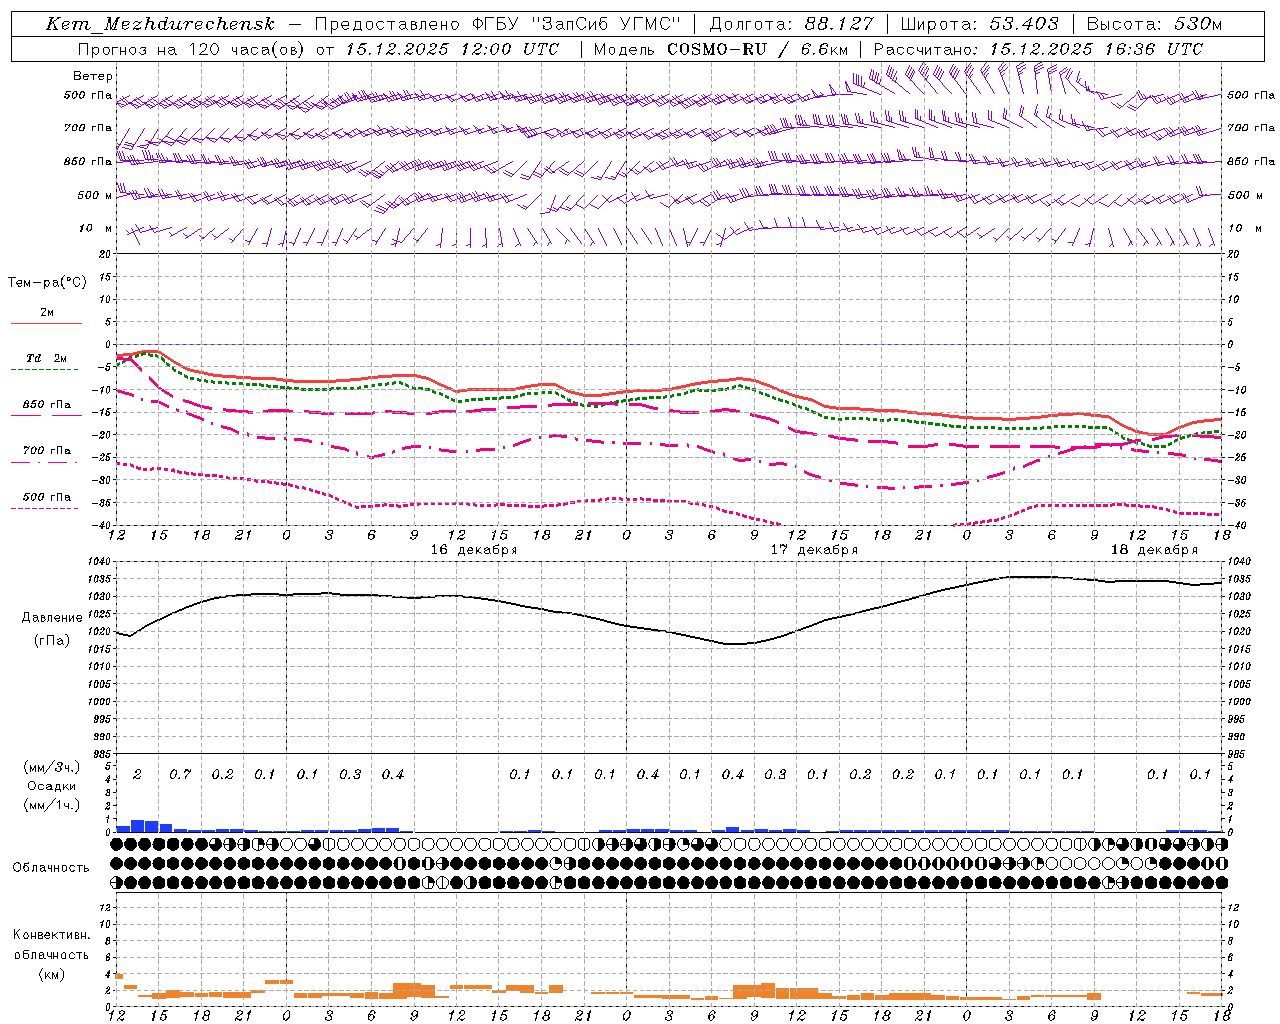Click the dotted line sample under temperature 500 гПа legend
Viewport: 1280px width, 1024px height.
(x=45, y=509)
